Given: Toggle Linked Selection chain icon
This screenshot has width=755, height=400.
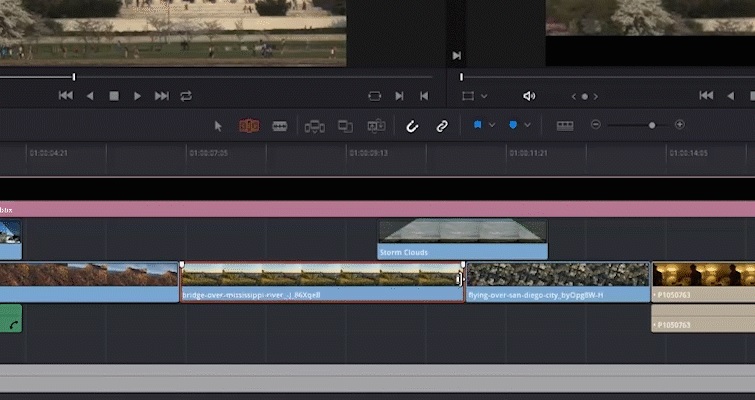Looking at the screenshot, I should (x=442, y=126).
